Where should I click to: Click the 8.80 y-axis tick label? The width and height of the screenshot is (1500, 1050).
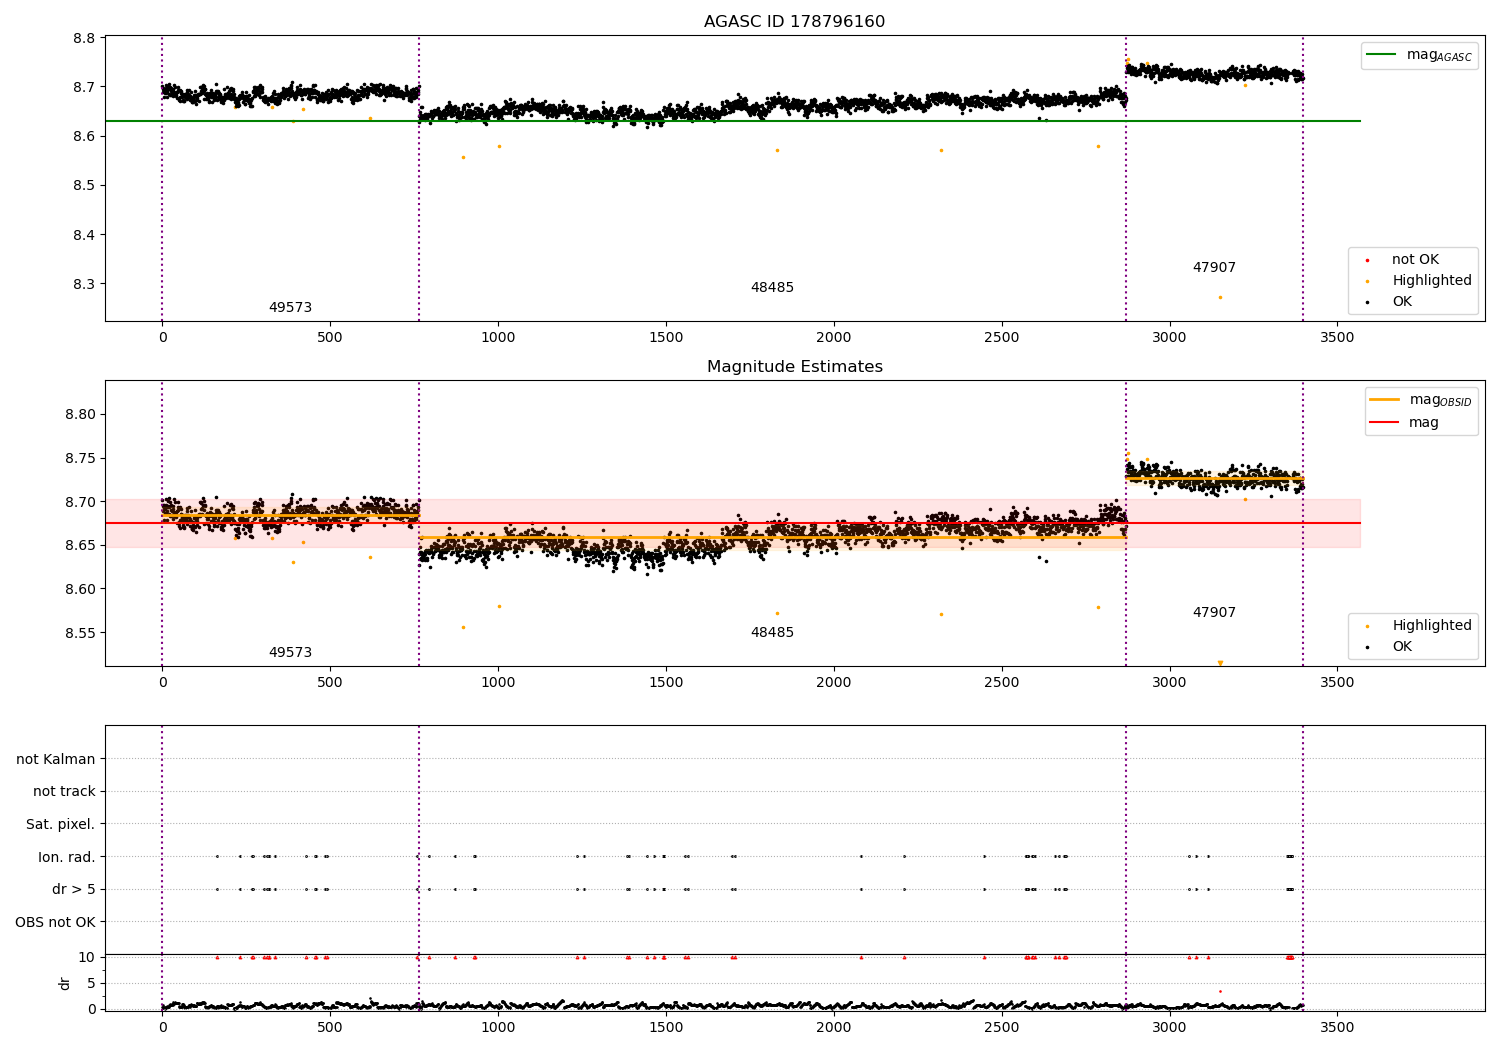click(81, 415)
